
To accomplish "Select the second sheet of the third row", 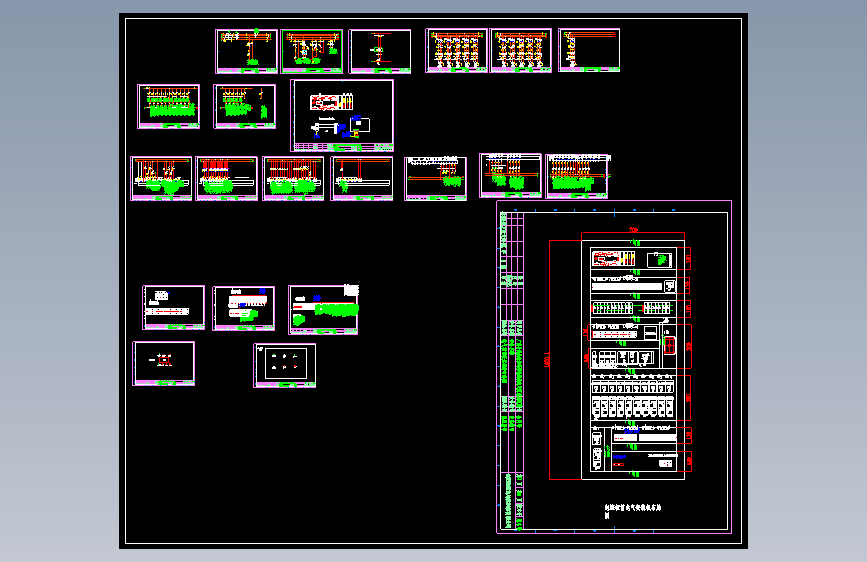I will click(x=227, y=178).
